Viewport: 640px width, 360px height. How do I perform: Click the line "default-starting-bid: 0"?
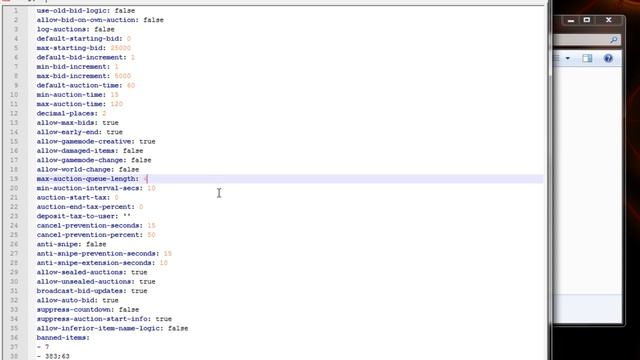pos(84,39)
